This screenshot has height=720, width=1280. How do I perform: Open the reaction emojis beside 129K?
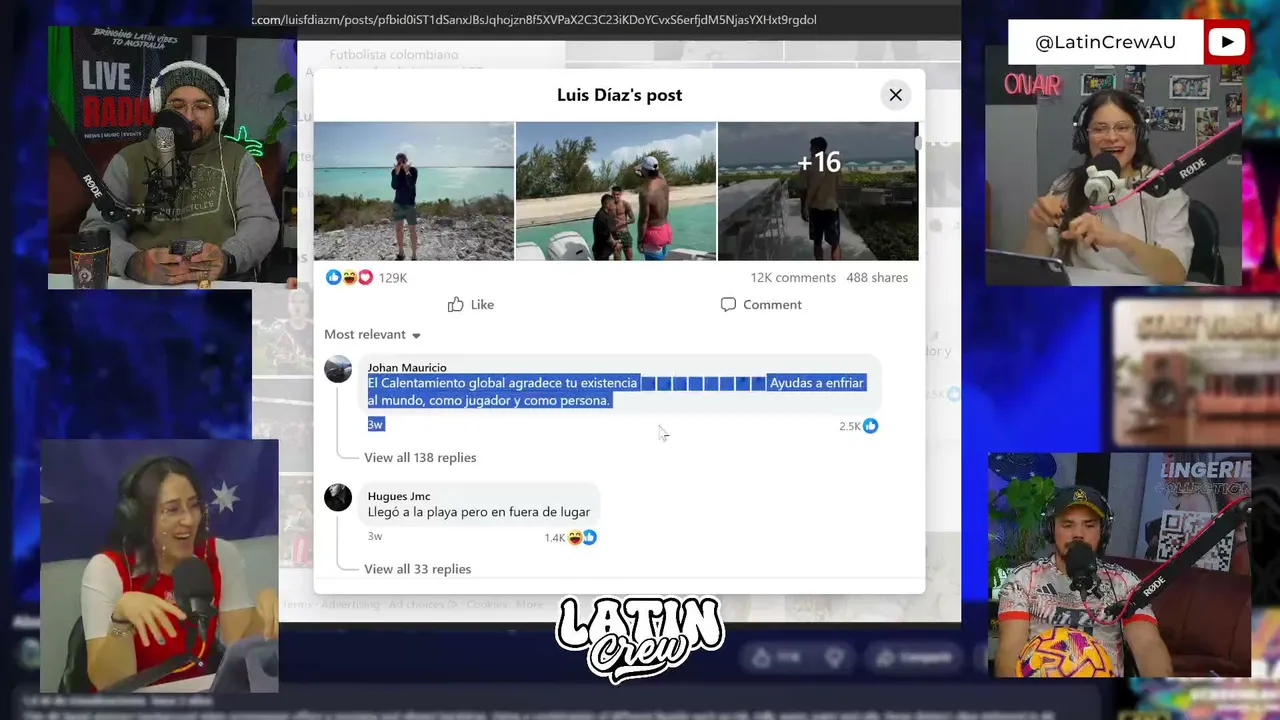[349, 277]
